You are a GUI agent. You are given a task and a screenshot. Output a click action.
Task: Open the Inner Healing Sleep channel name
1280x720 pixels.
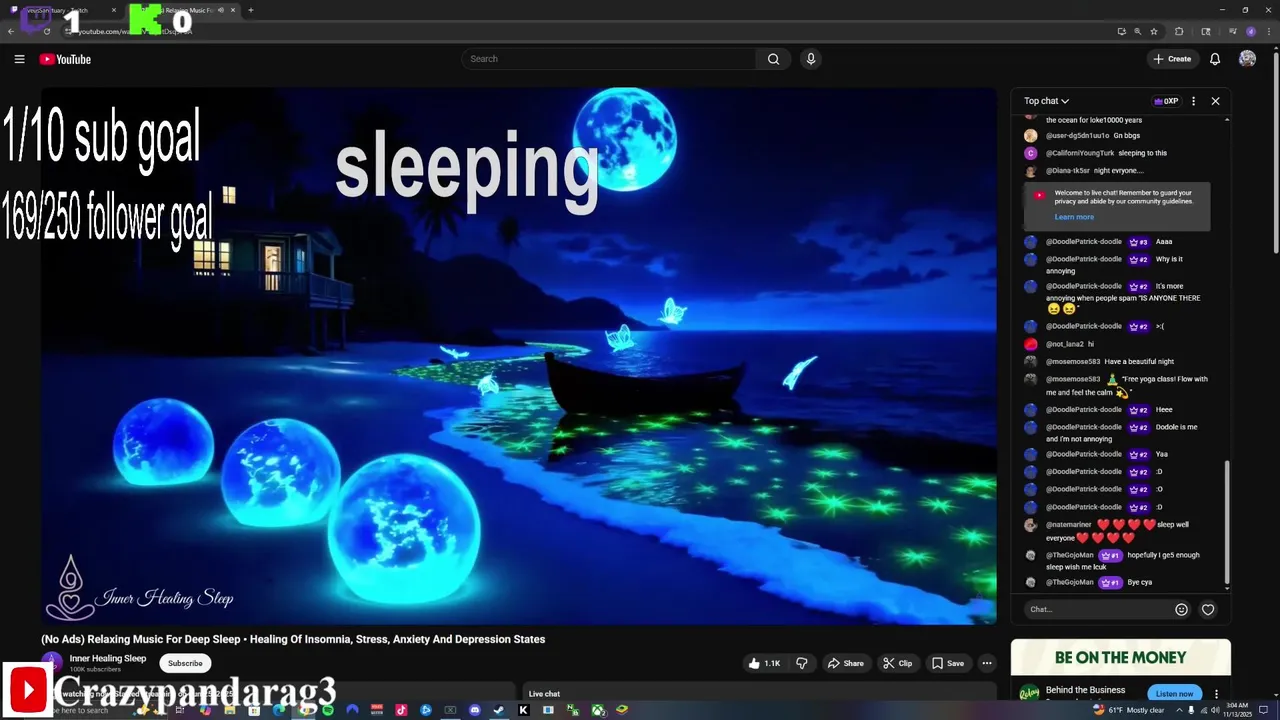tap(108, 658)
